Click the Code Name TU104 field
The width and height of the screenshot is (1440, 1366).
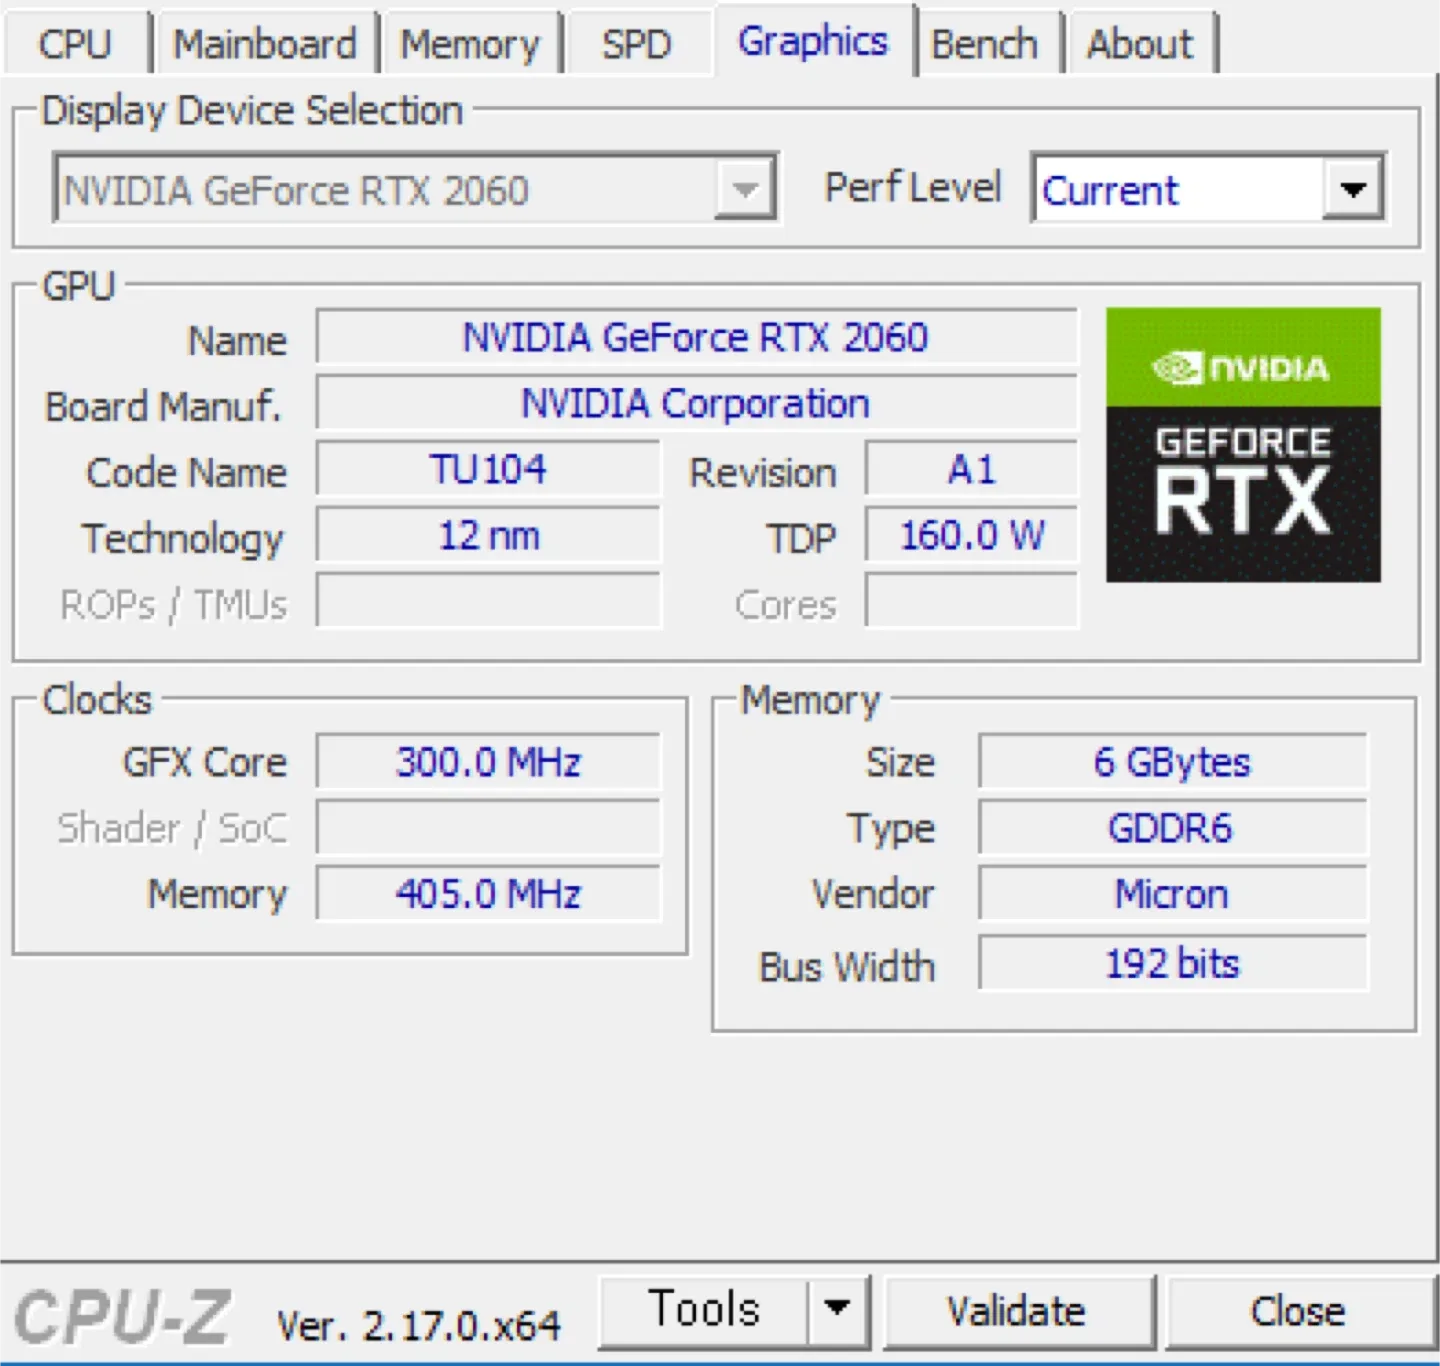[488, 470]
